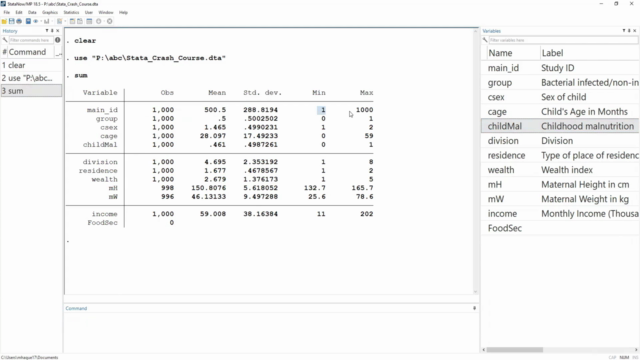Image resolution: width=640 pixels, height=360 pixels.
Task: Click the History panel info circle icon
Action: tap(58, 40)
